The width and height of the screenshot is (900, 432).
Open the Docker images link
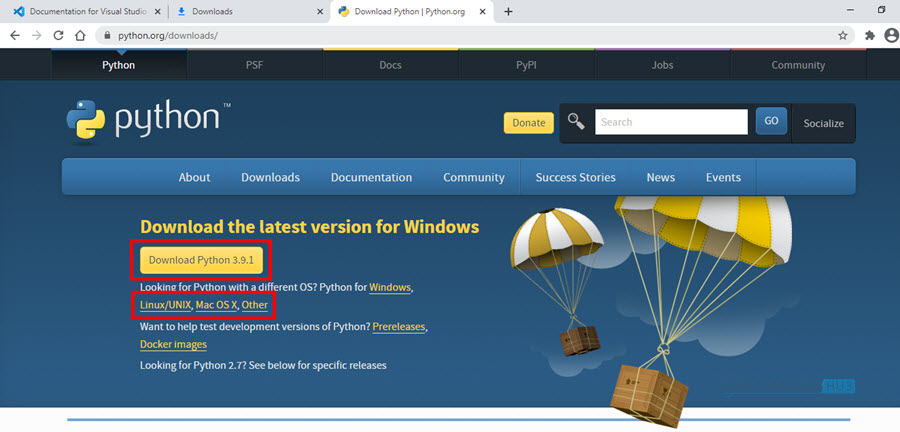tap(173, 344)
